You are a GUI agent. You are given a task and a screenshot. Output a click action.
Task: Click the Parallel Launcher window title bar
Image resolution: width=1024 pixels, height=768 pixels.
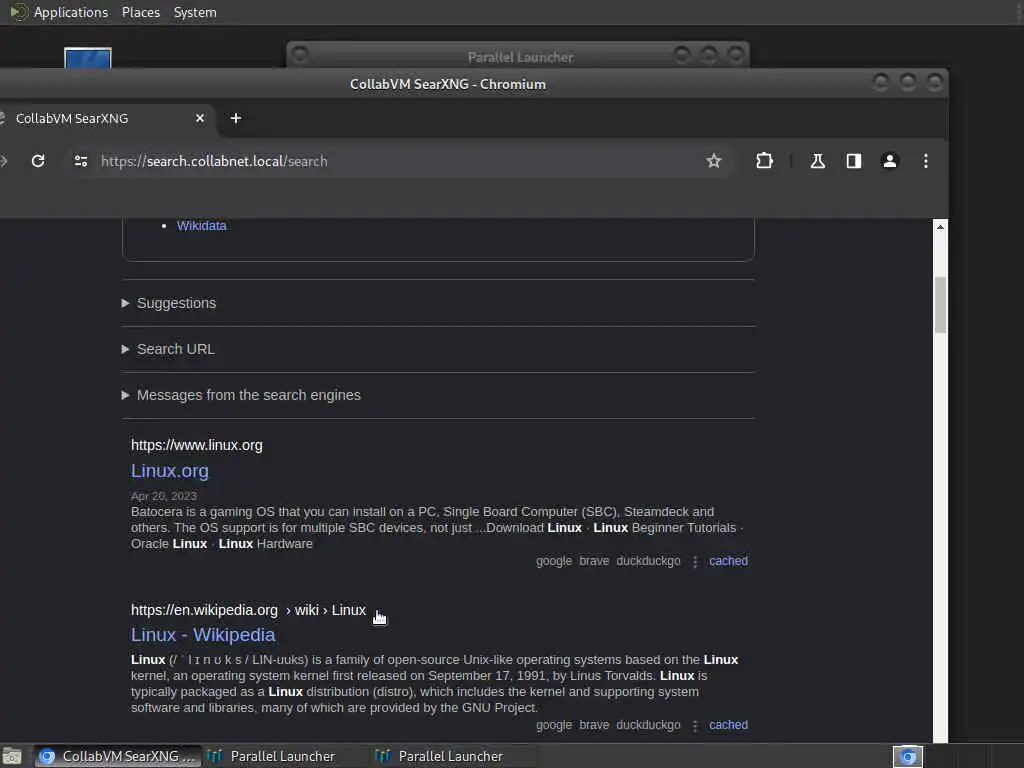click(520, 57)
